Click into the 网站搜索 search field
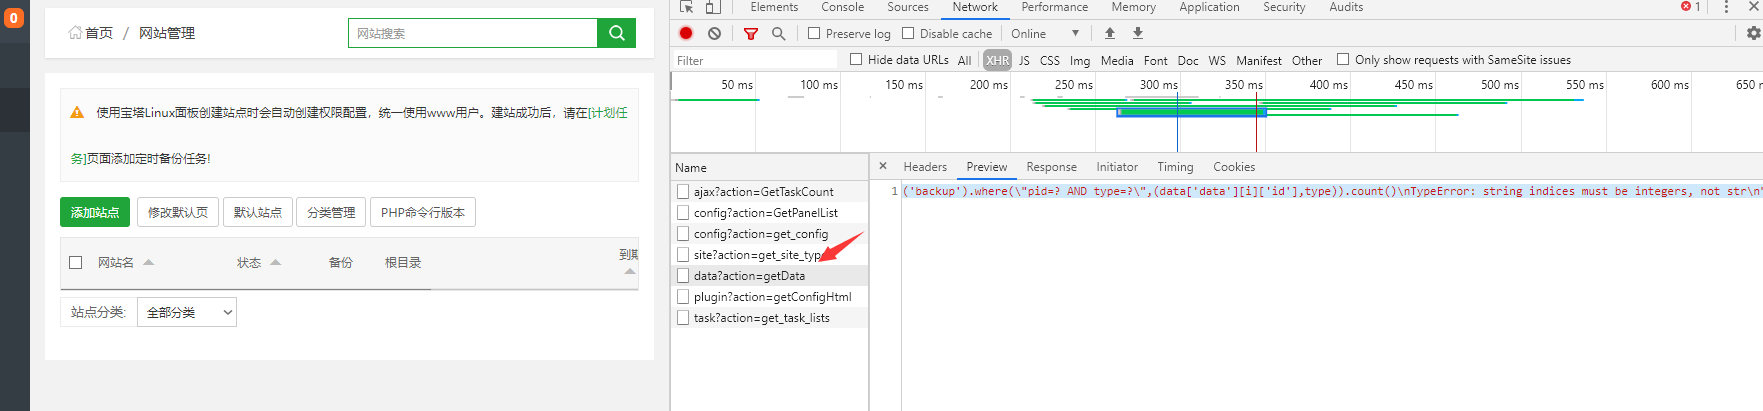The width and height of the screenshot is (1763, 411). click(x=473, y=33)
